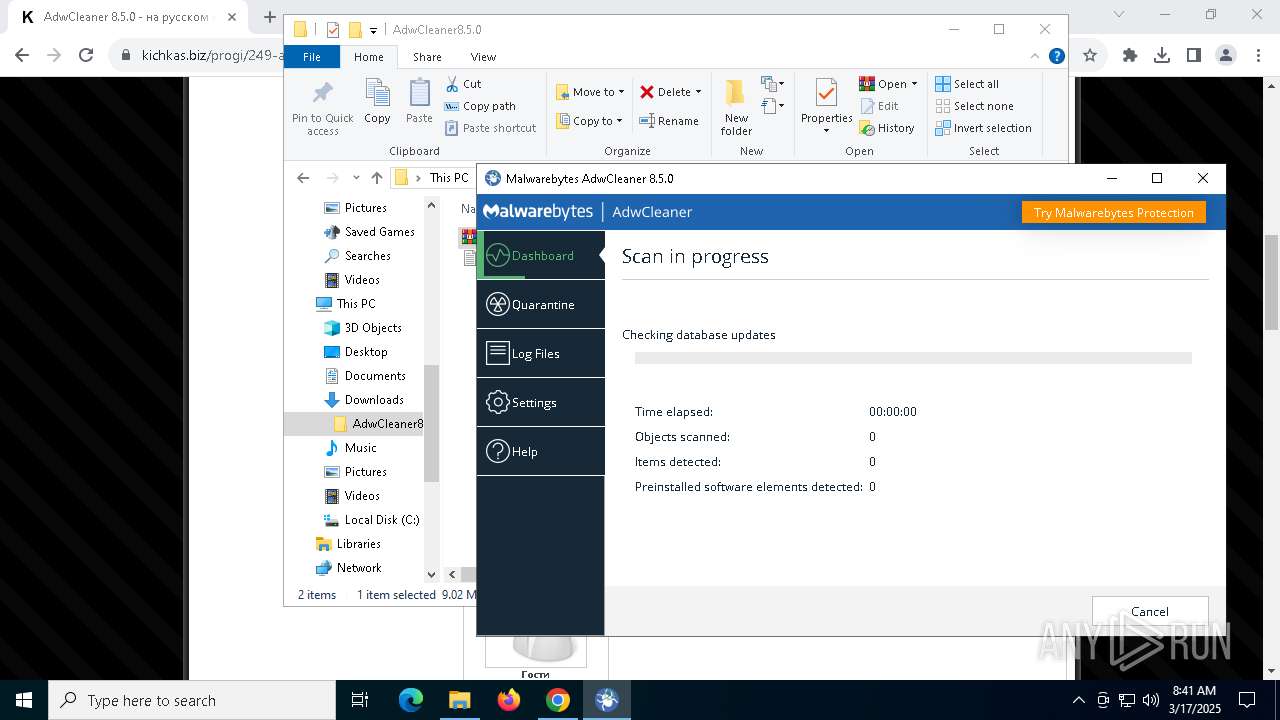Open a new Chrome tab

coord(270,17)
